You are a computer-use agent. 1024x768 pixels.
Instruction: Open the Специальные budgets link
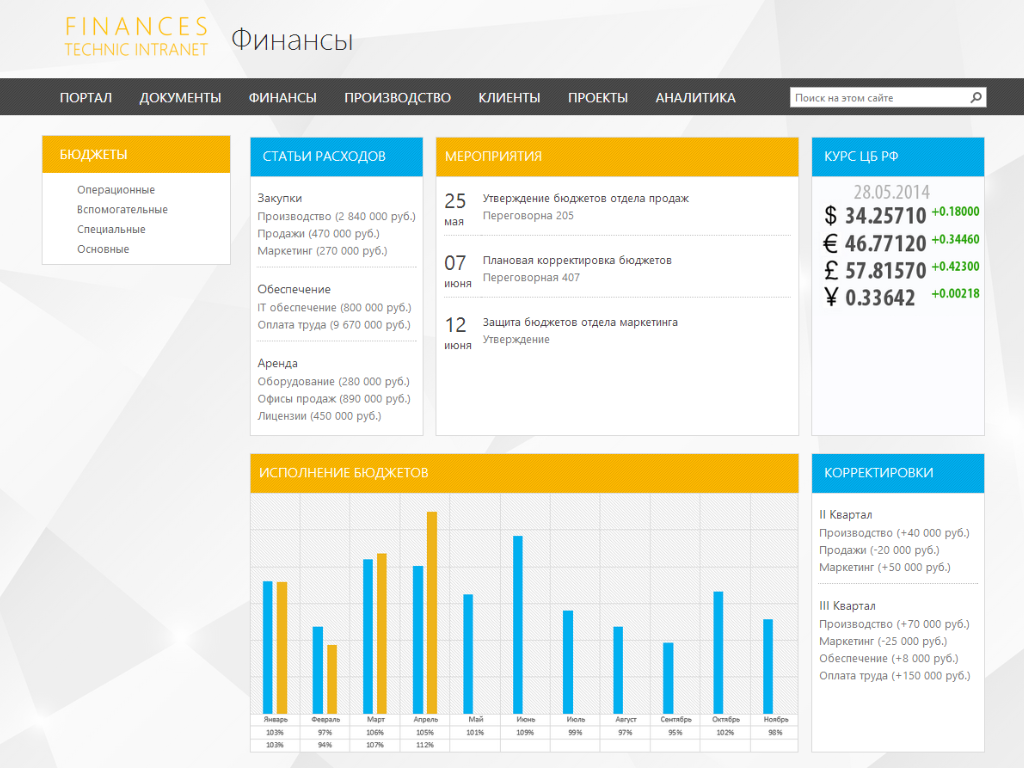[x=111, y=230]
